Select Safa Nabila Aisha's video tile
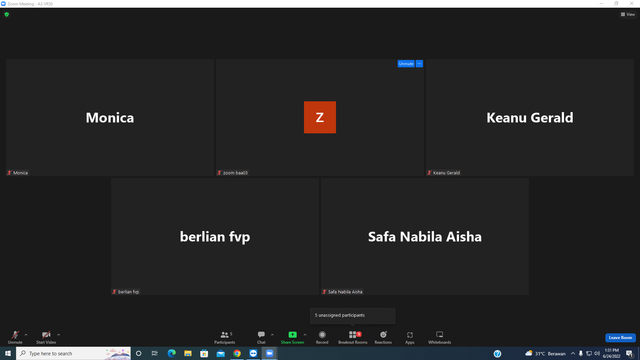 [x=425, y=236]
